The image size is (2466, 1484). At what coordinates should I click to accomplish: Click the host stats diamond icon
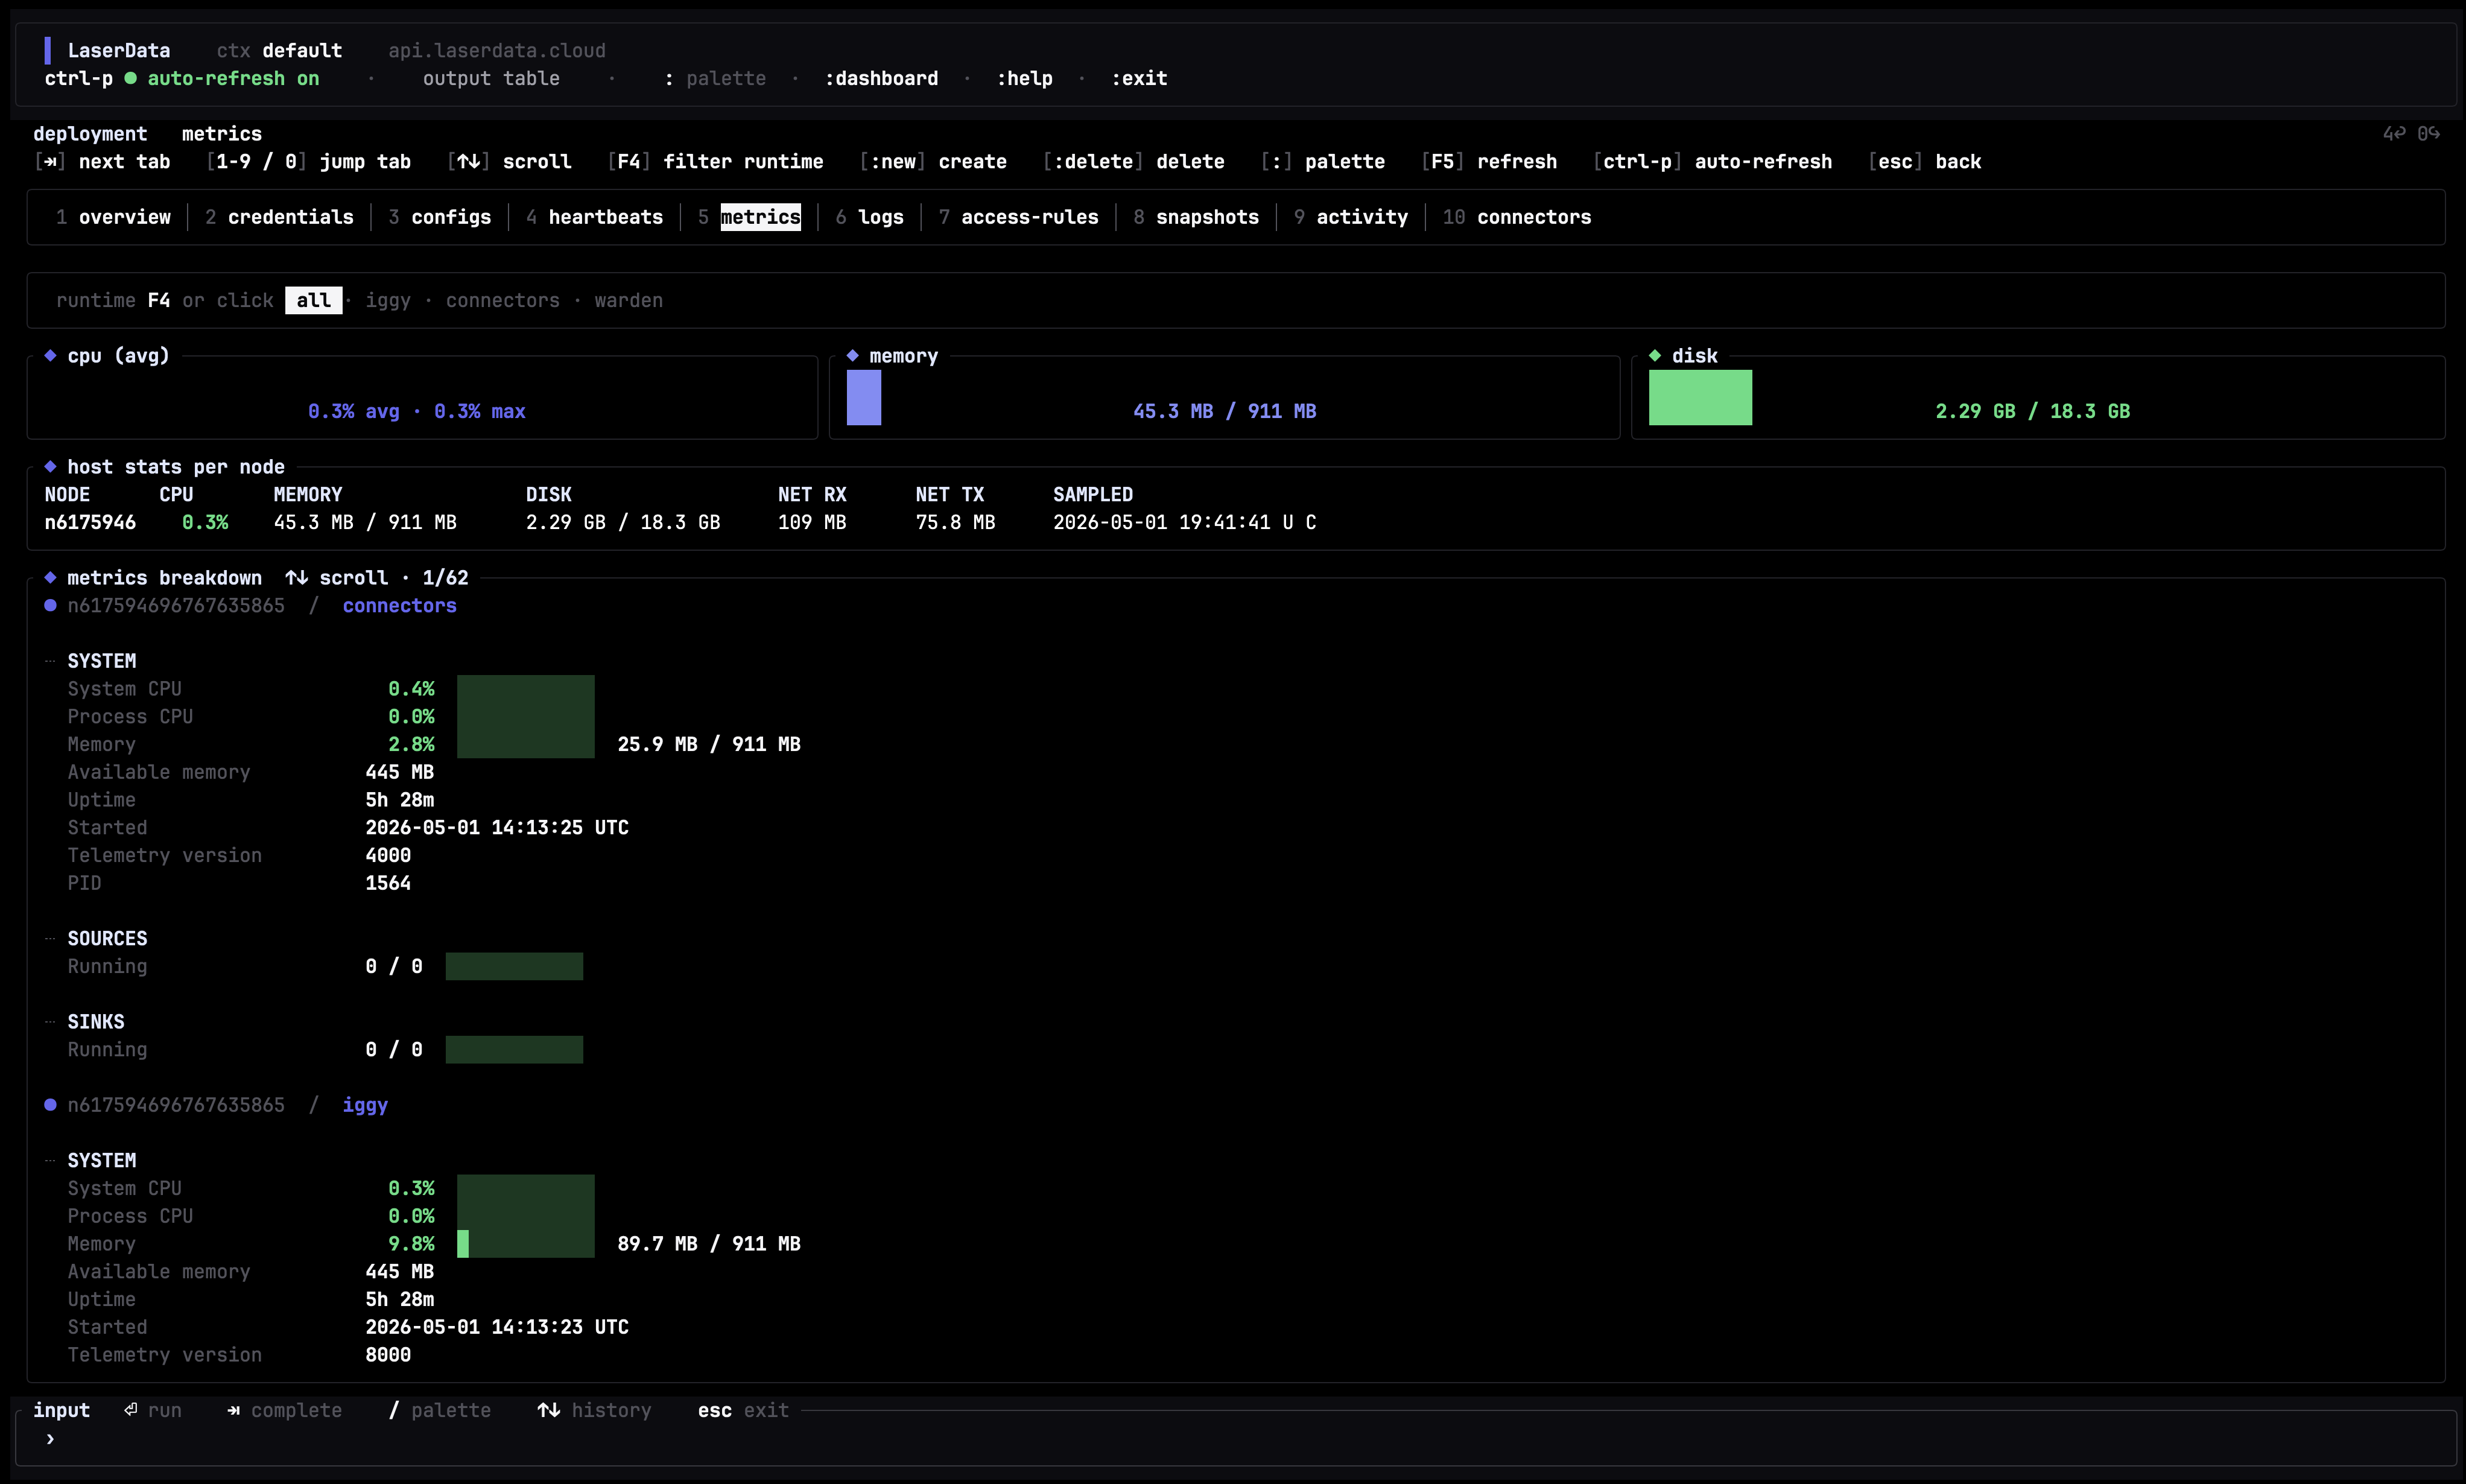click(50, 466)
